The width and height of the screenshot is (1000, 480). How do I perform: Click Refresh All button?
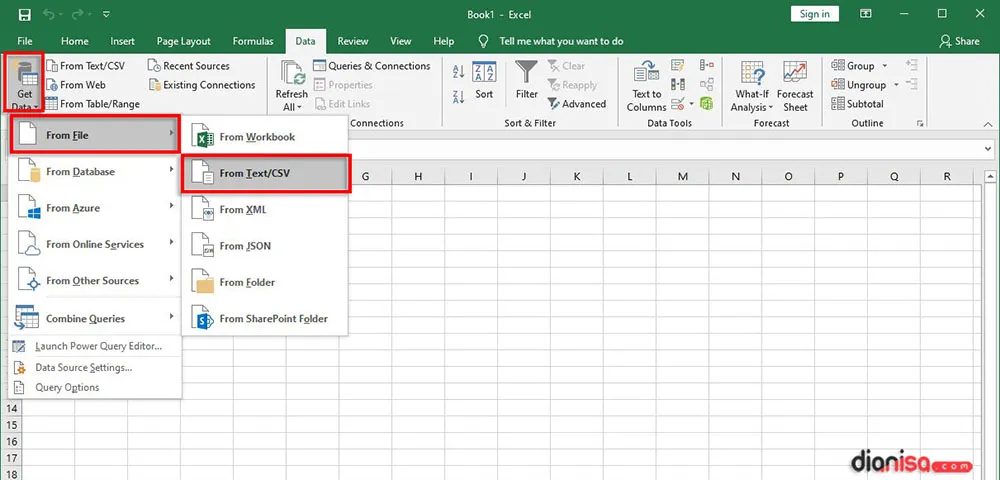coord(291,86)
